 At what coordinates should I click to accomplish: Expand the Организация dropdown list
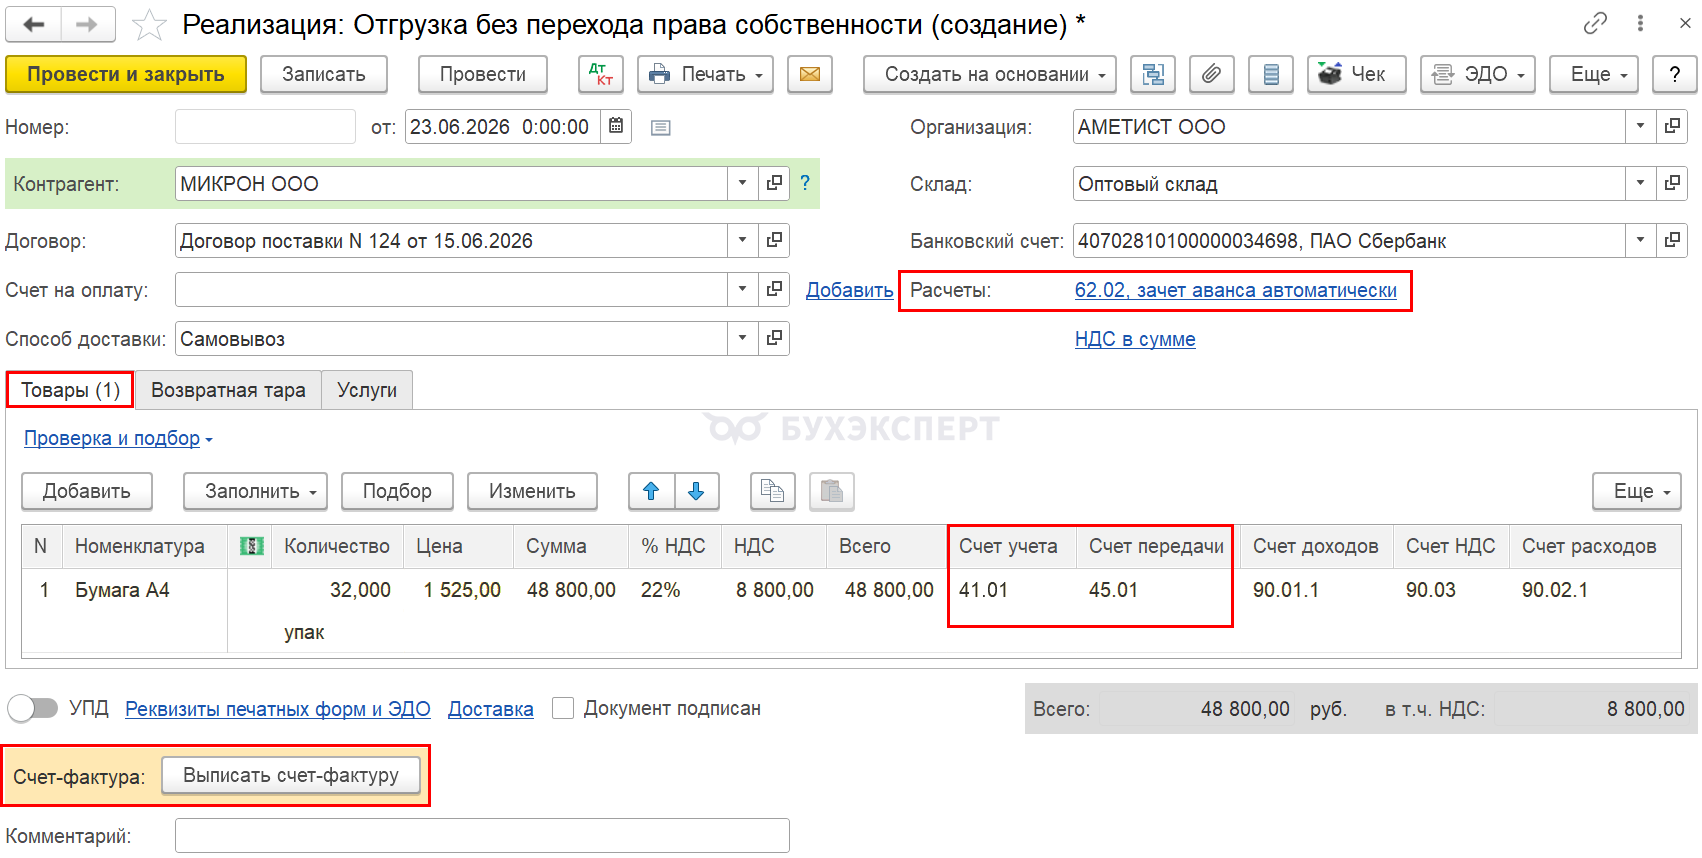tap(1640, 126)
